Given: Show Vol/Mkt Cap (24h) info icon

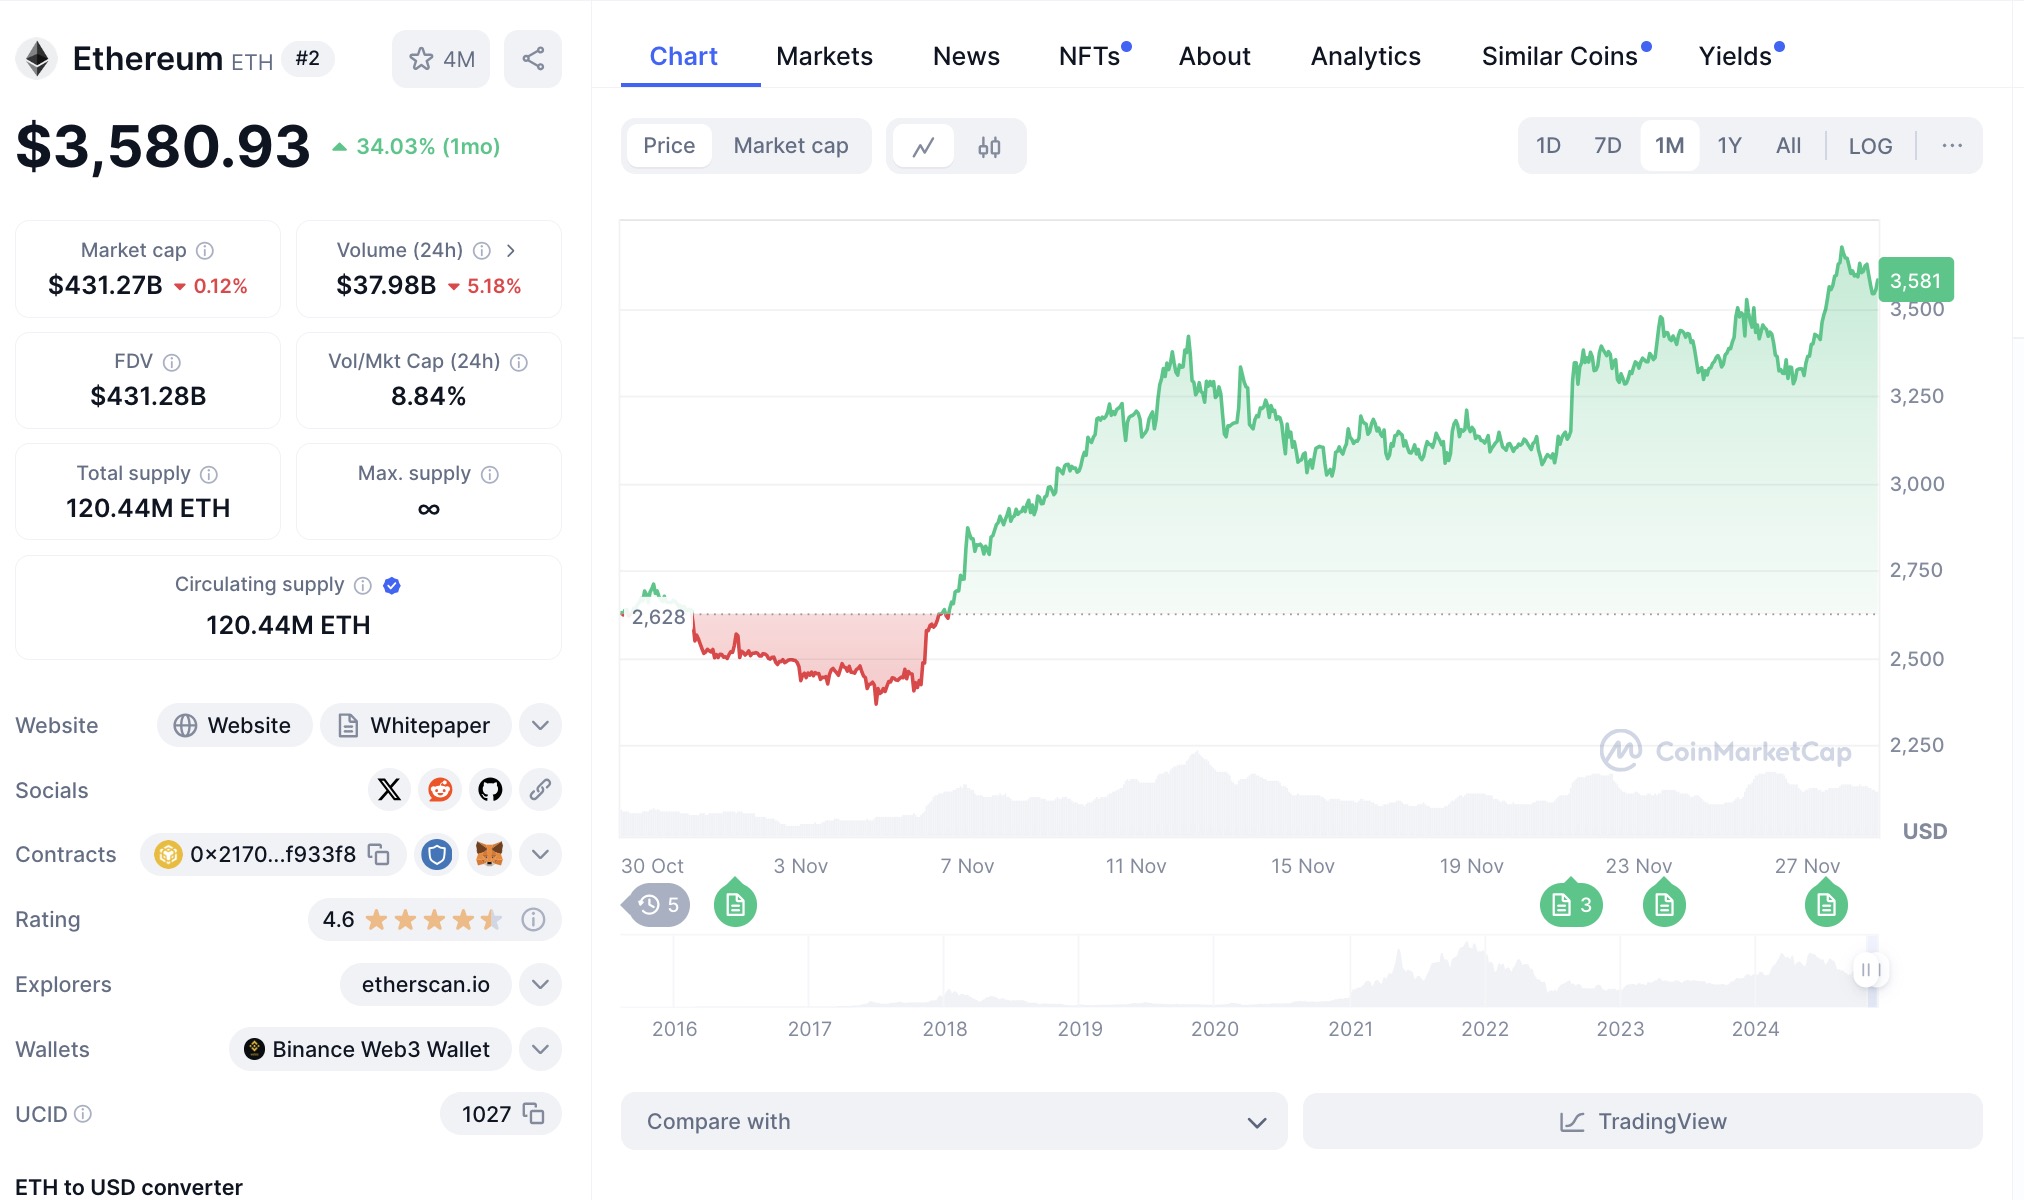Looking at the screenshot, I should click(519, 362).
